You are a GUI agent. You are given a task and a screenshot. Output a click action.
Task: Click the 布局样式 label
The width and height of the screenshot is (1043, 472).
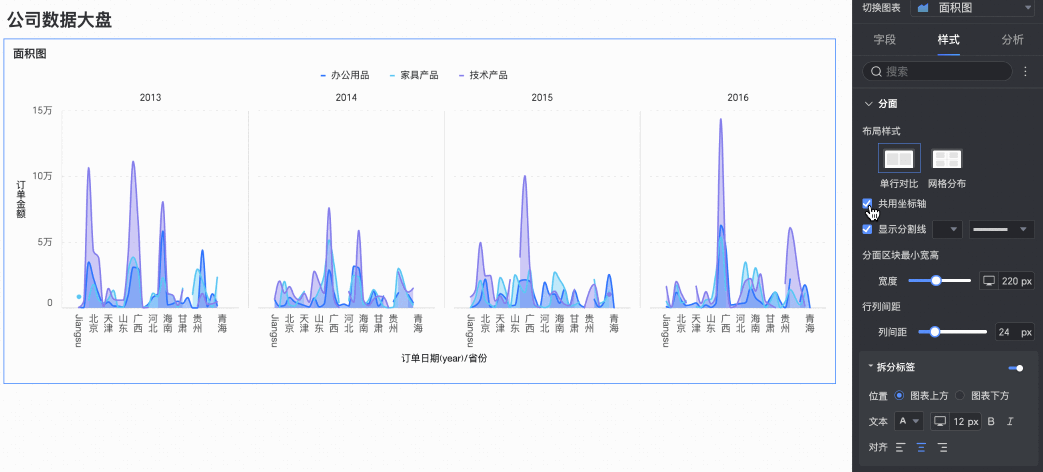point(881,131)
